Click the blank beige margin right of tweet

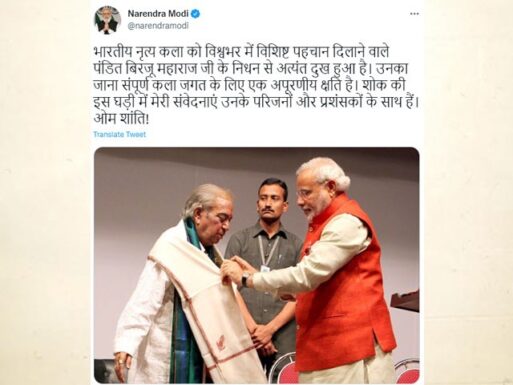tap(468, 192)
